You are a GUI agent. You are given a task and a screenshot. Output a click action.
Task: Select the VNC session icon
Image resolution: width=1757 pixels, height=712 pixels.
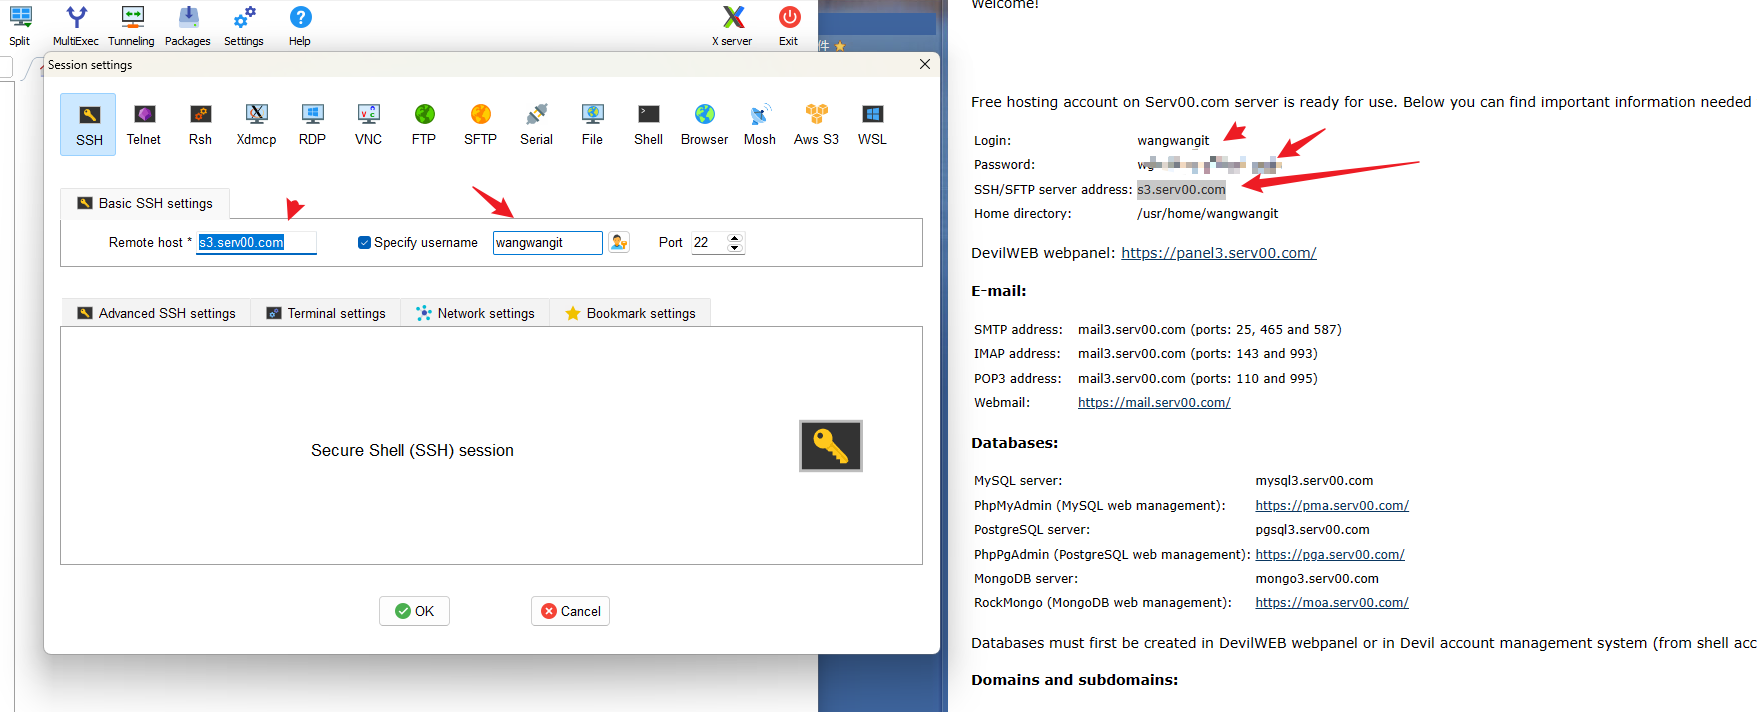pyautogui.click(x=368, y=124)
